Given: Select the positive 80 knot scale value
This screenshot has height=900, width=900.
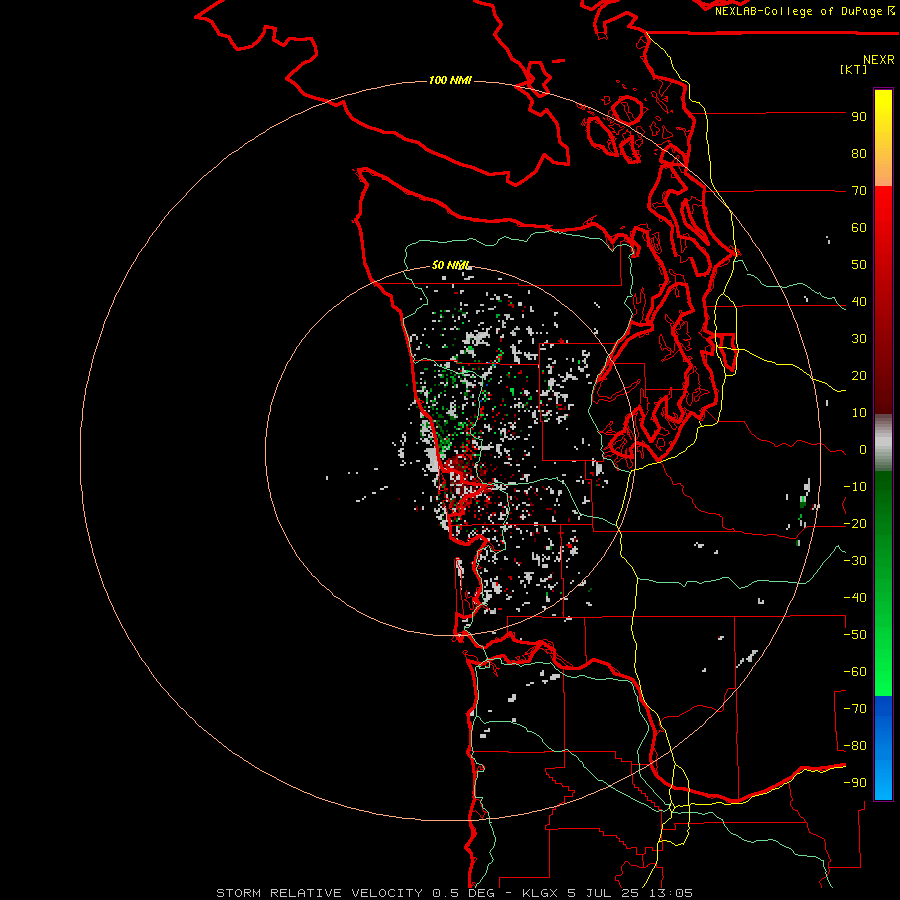Looking at the screenshot, I should [859, 153].
